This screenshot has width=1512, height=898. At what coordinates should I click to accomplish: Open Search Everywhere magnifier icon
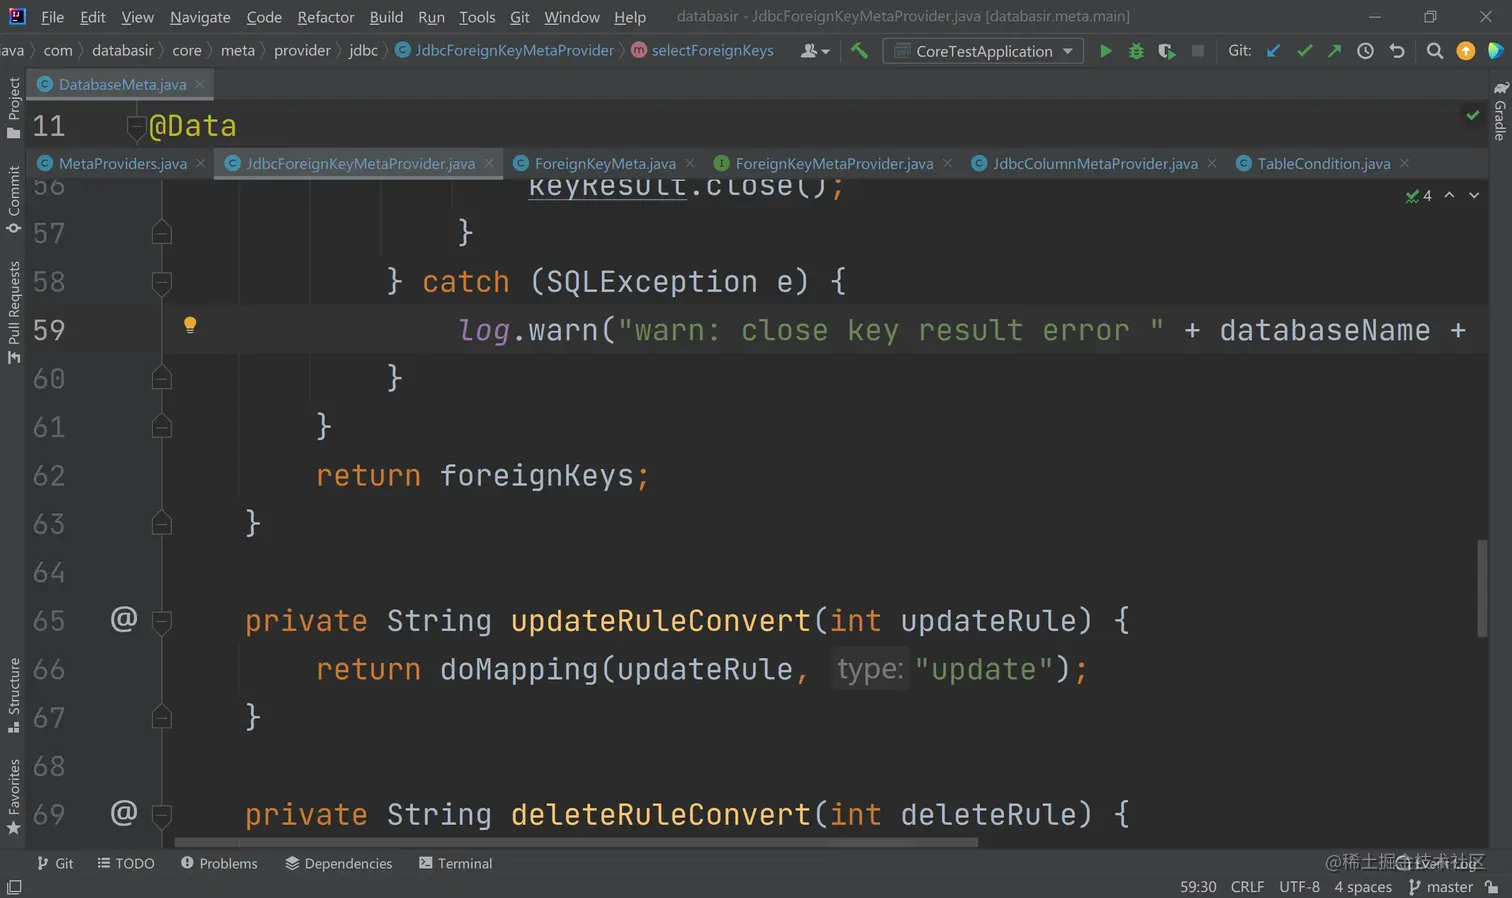1435,51
